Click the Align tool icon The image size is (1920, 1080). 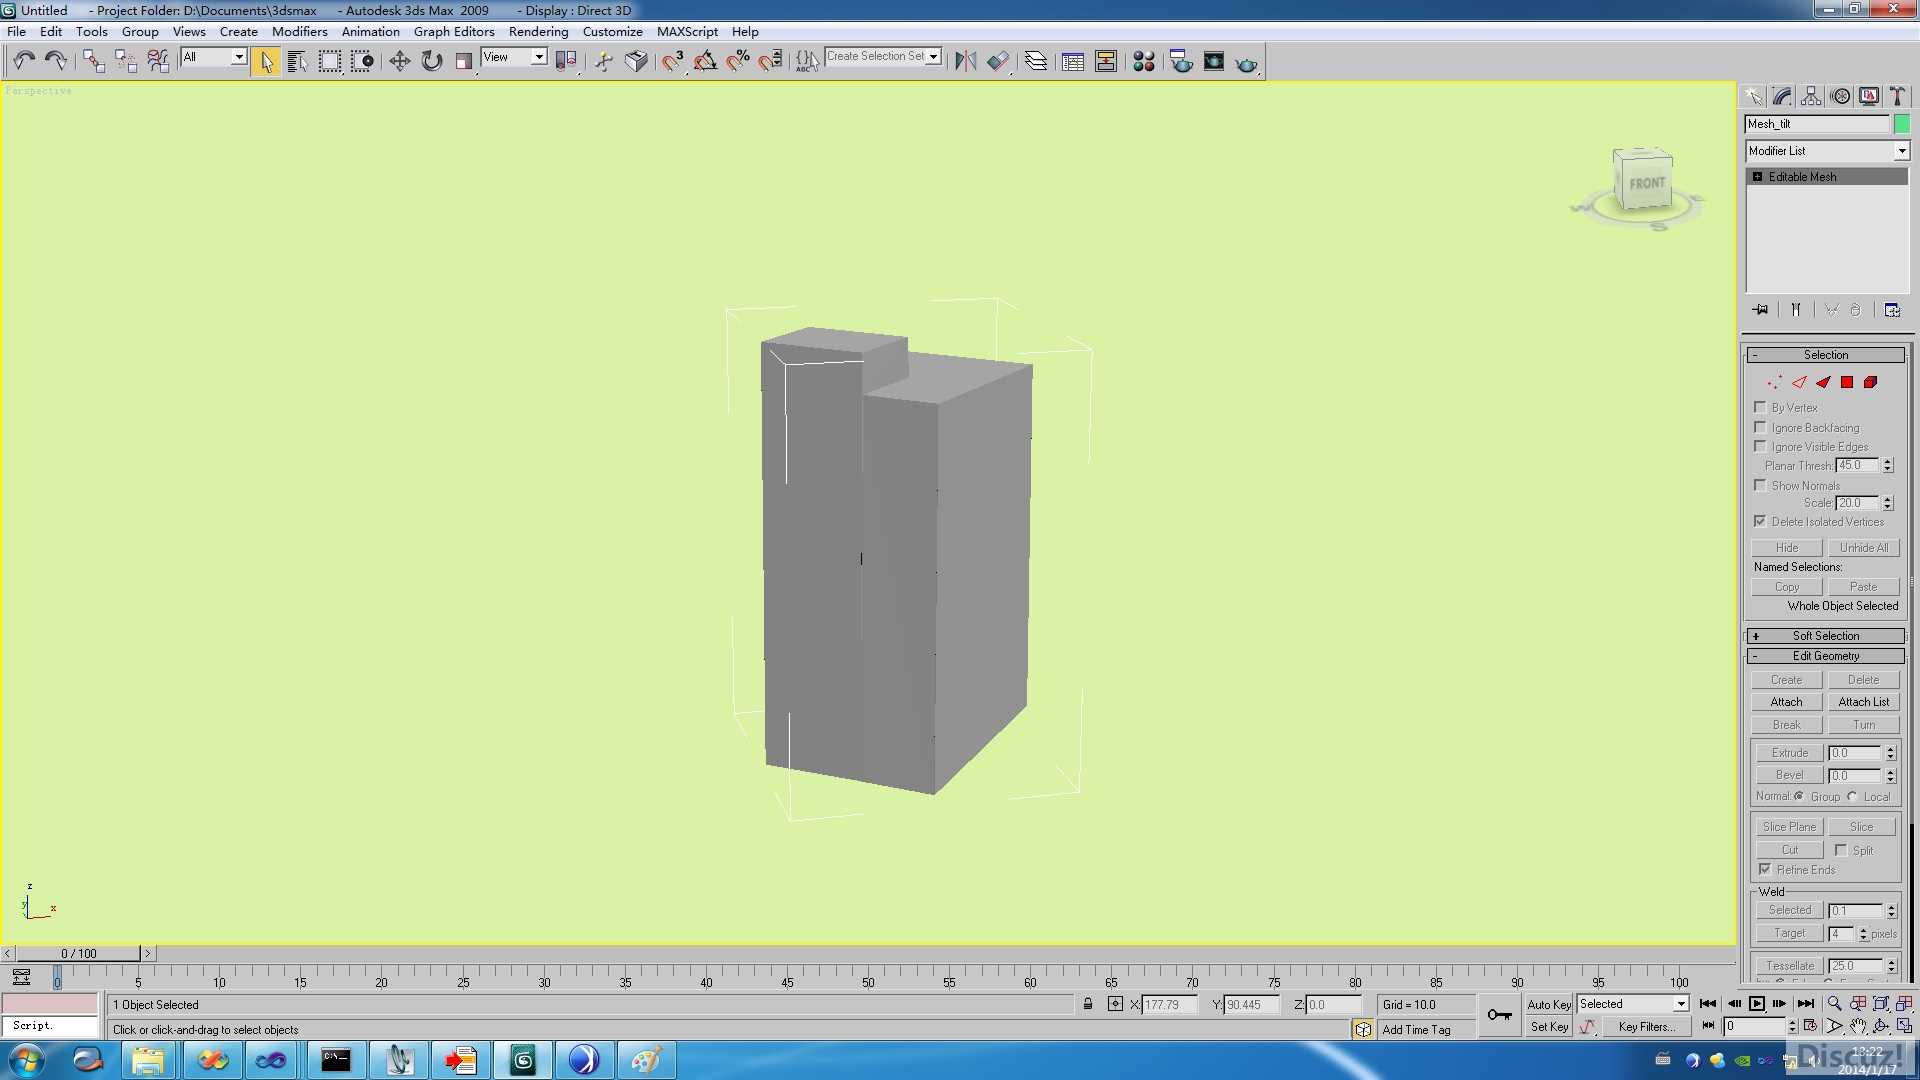point(998,61)
